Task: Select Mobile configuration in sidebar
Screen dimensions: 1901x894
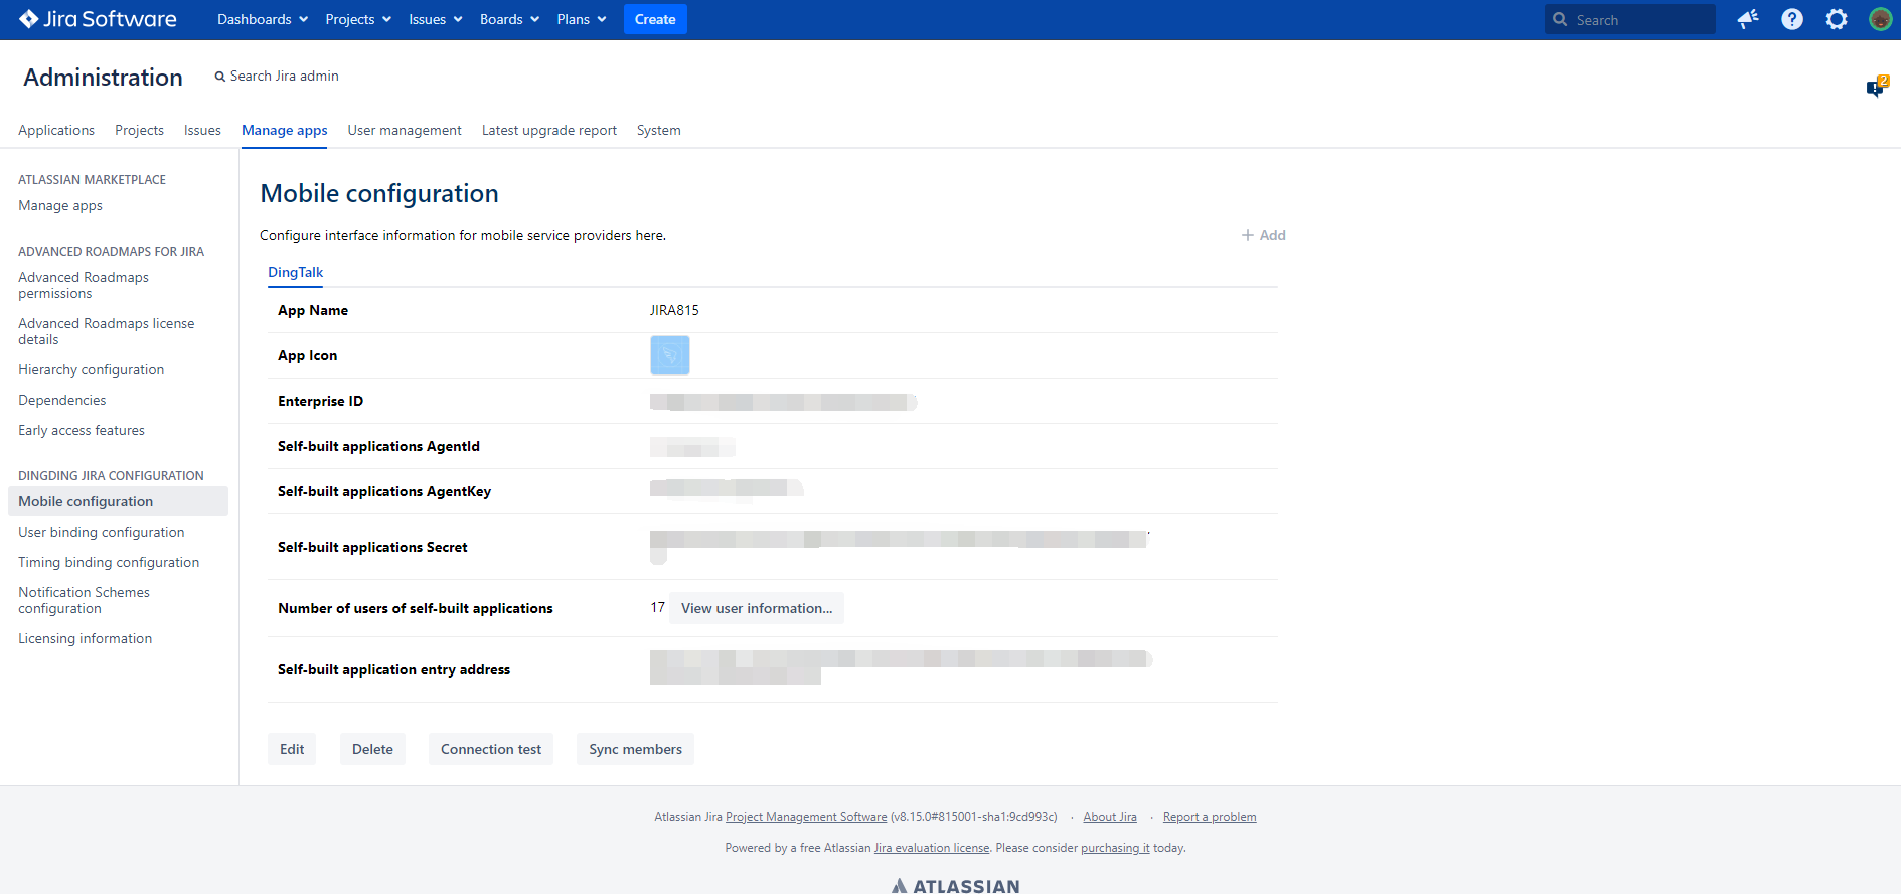Action: point(118,501)
